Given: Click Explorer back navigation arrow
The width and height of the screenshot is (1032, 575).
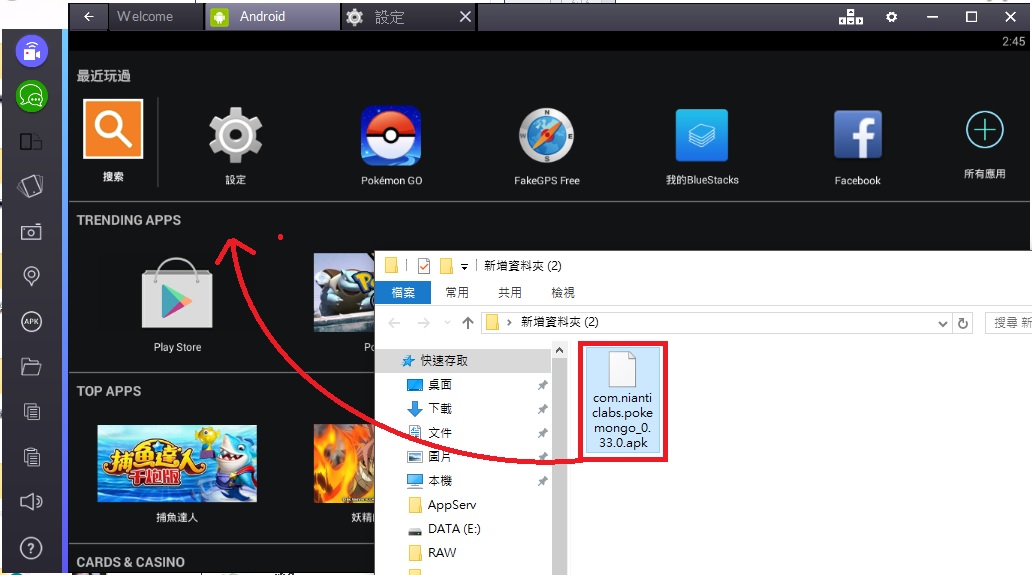Looking at the screenshot, I should [394, 323].
